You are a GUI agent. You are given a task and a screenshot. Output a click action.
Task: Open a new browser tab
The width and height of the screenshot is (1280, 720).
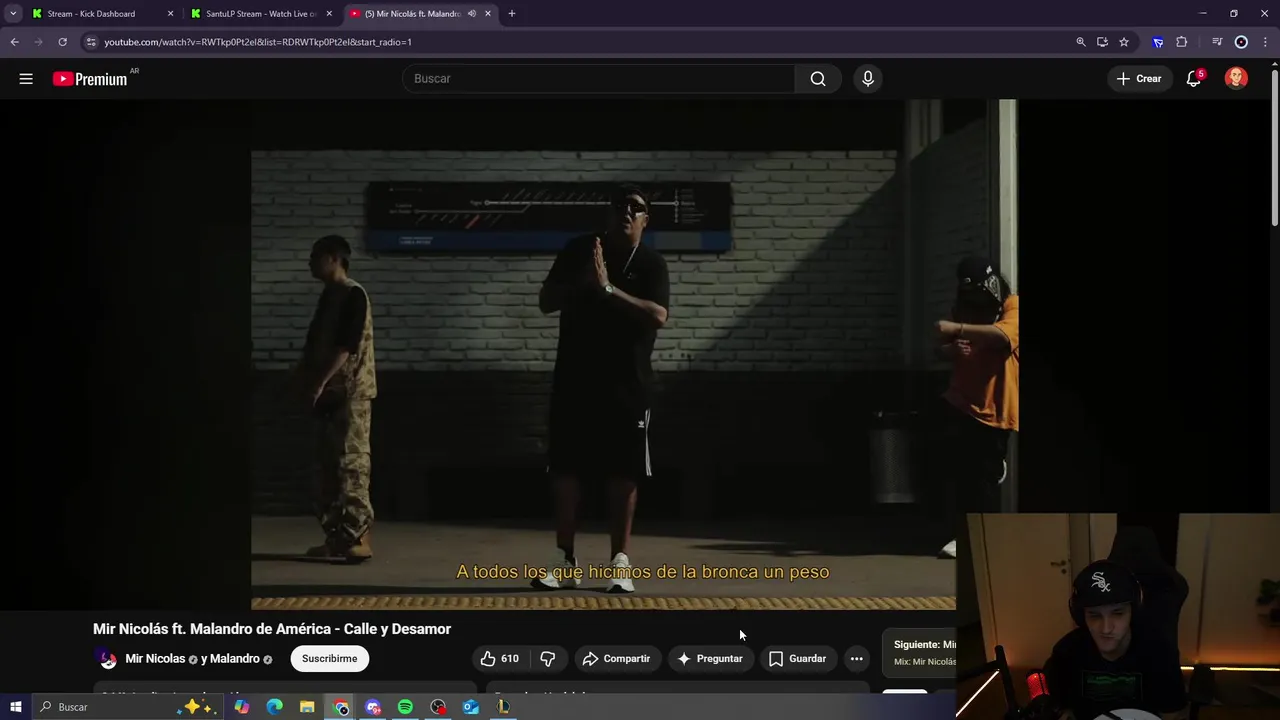[x=512, y=14]
